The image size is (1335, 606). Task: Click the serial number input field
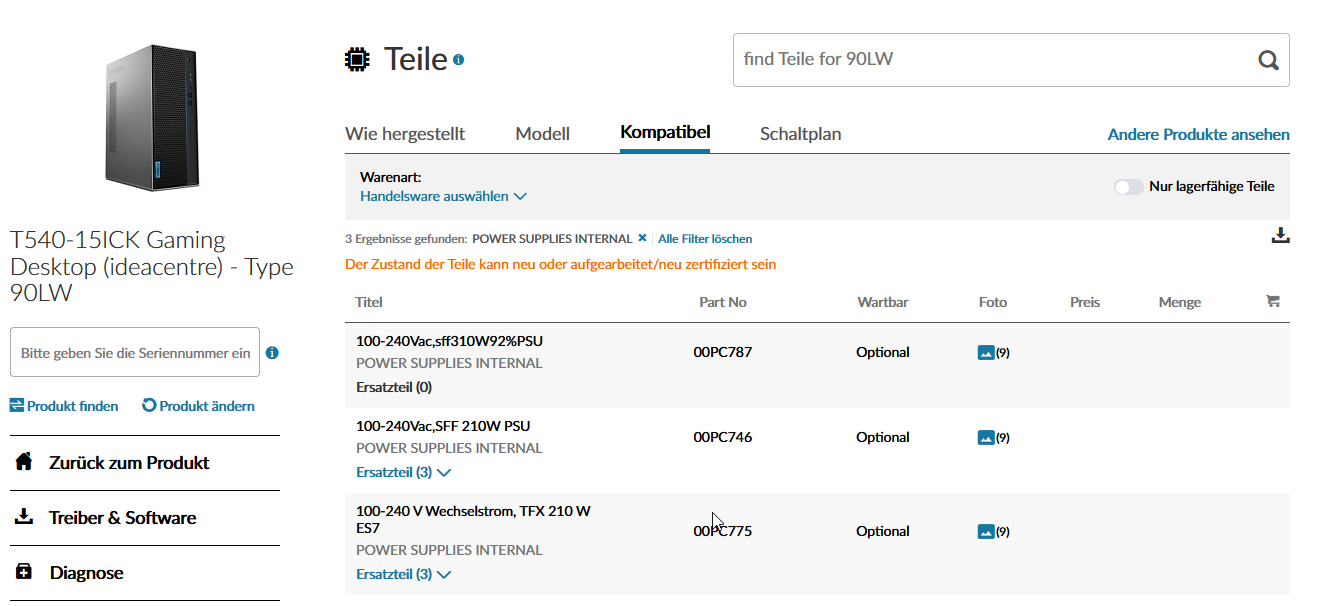[135, 353]
